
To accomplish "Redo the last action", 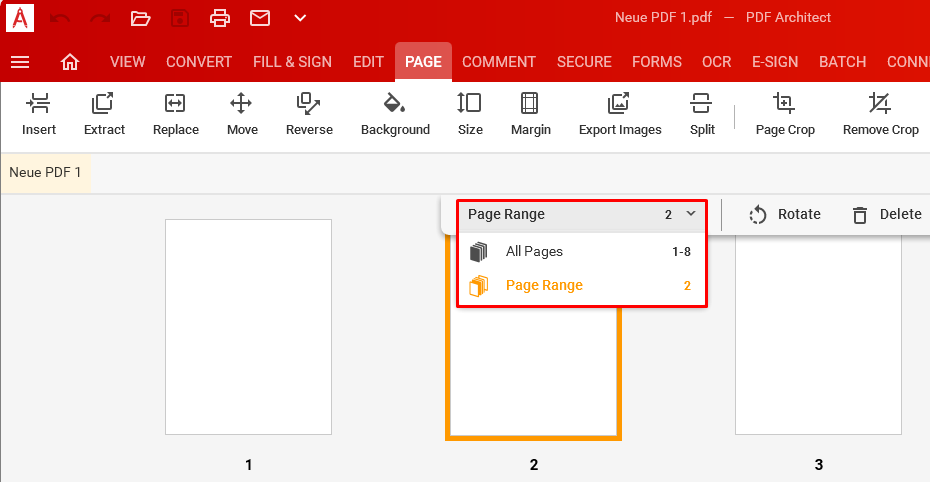I will (x=100, y=18).
